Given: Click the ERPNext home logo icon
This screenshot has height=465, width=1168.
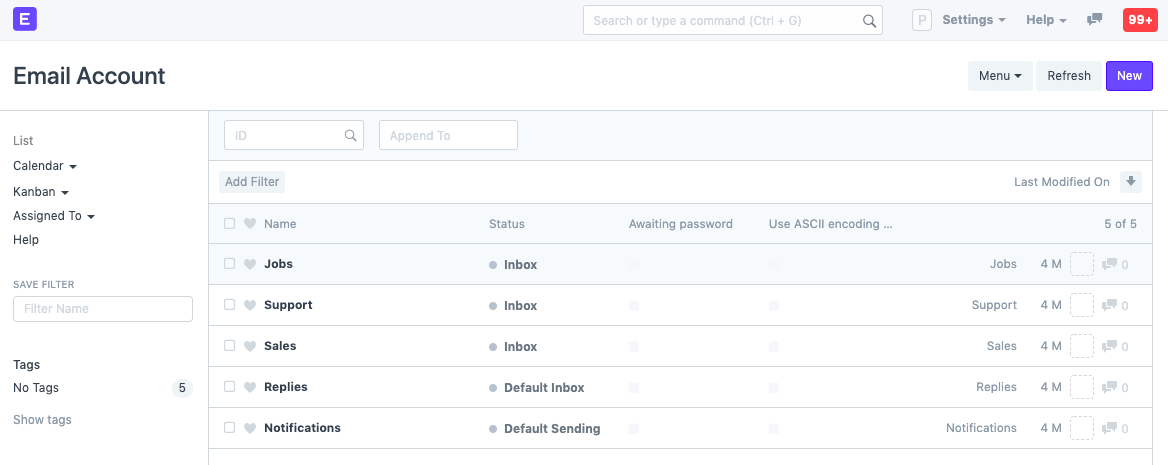Looking at the screenshot, I should pos(25,19).
